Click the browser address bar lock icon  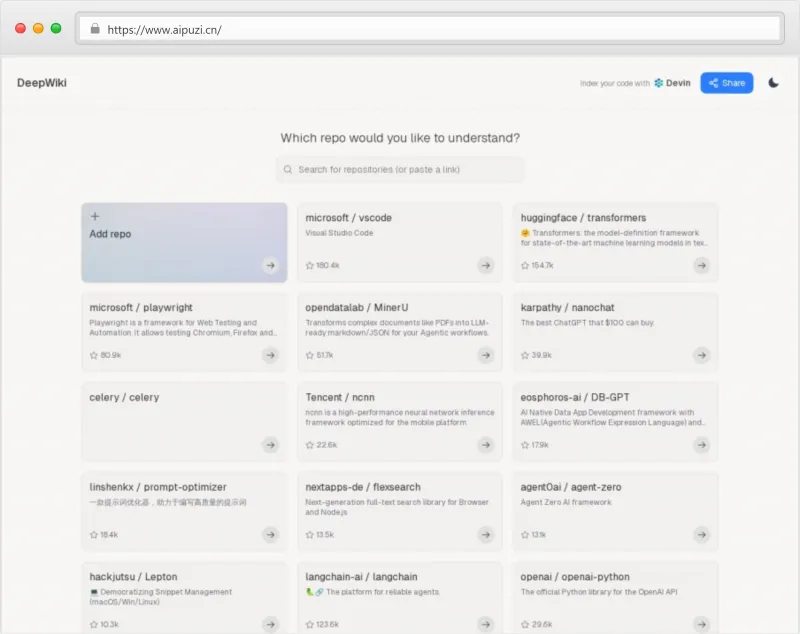point(95,29)
